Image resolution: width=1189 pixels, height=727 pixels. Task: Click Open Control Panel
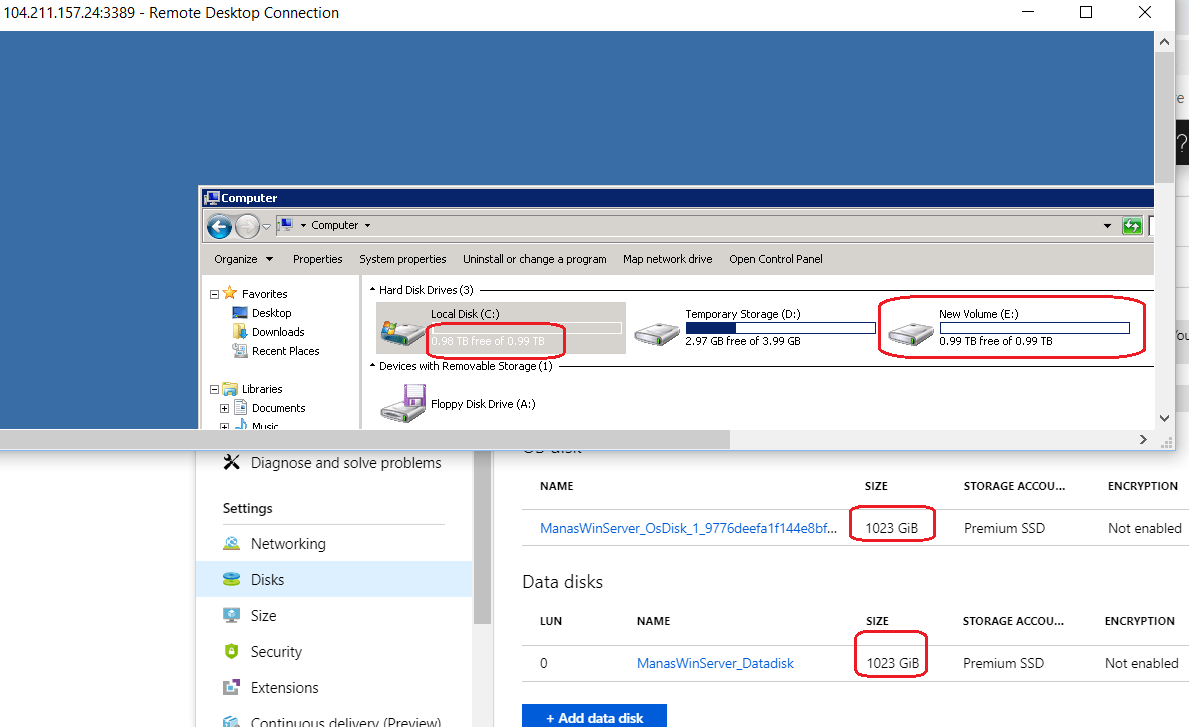click(776, 259)
